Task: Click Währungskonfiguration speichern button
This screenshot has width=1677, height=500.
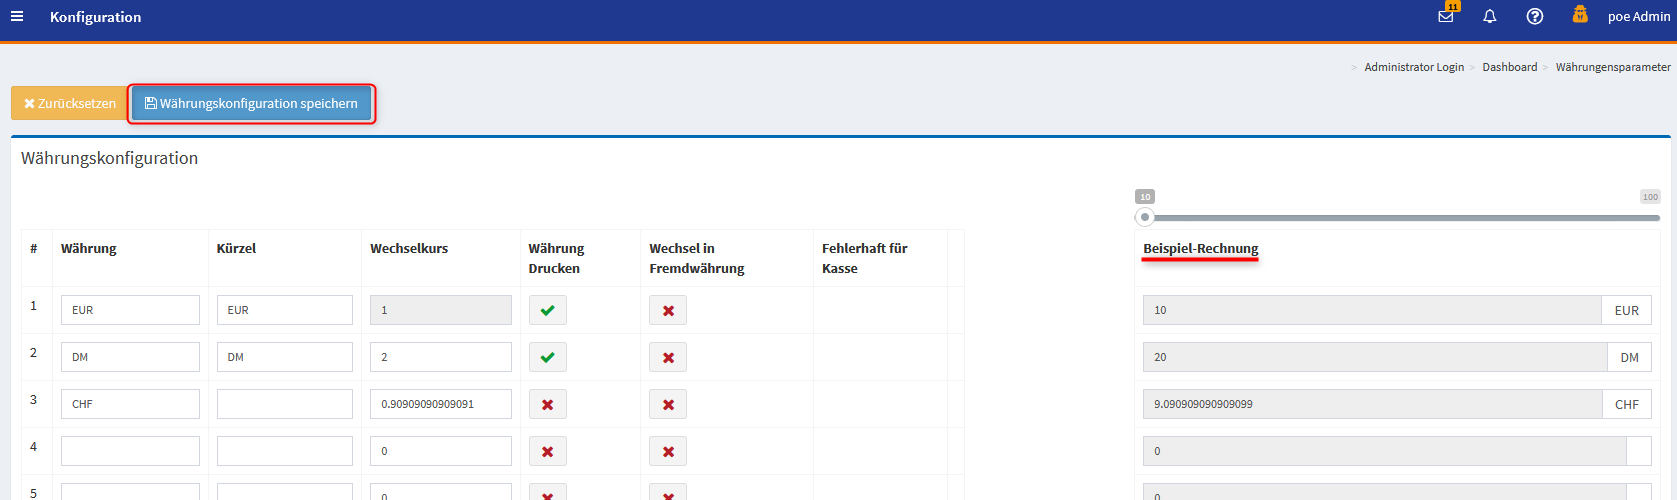Action: click(251, 104)
